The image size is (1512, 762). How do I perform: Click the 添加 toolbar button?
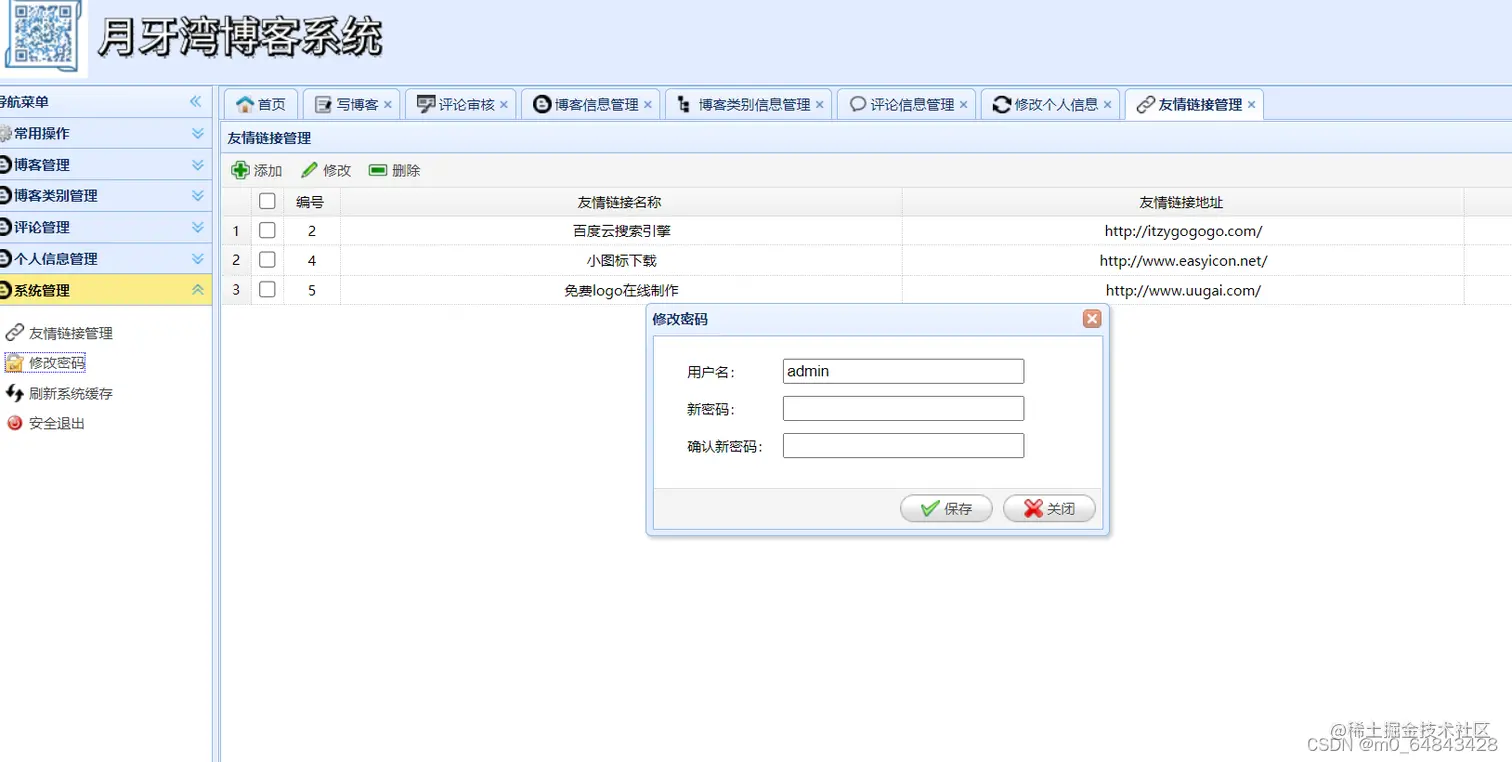257,170
